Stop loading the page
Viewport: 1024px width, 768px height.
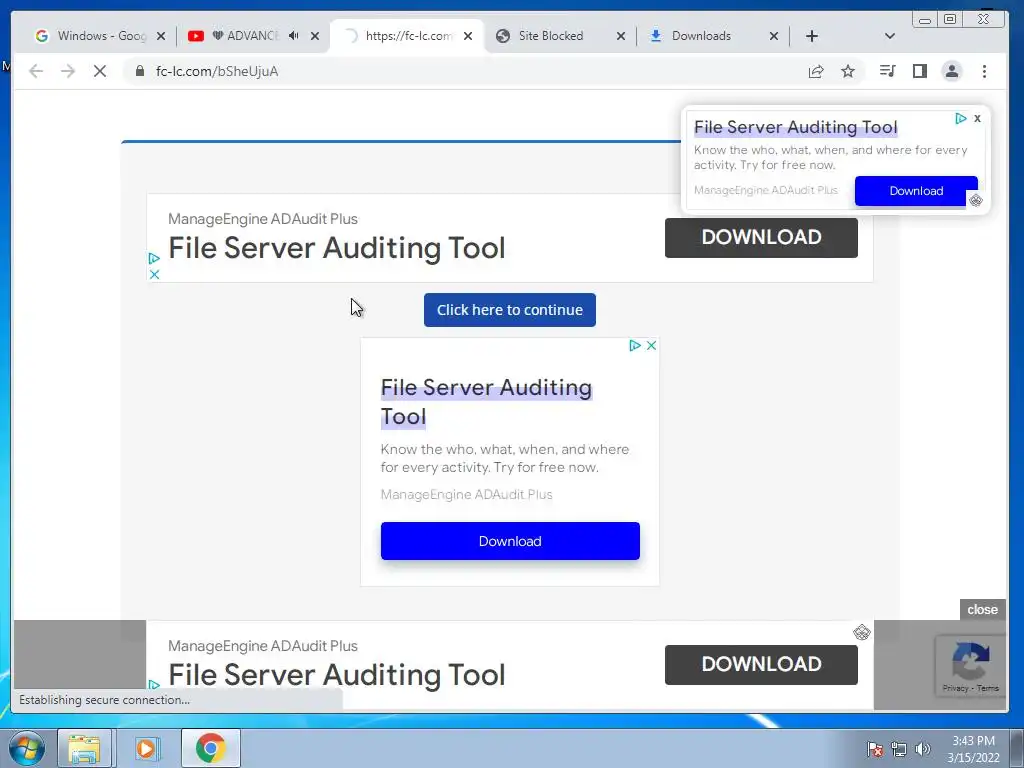[100, 71]
